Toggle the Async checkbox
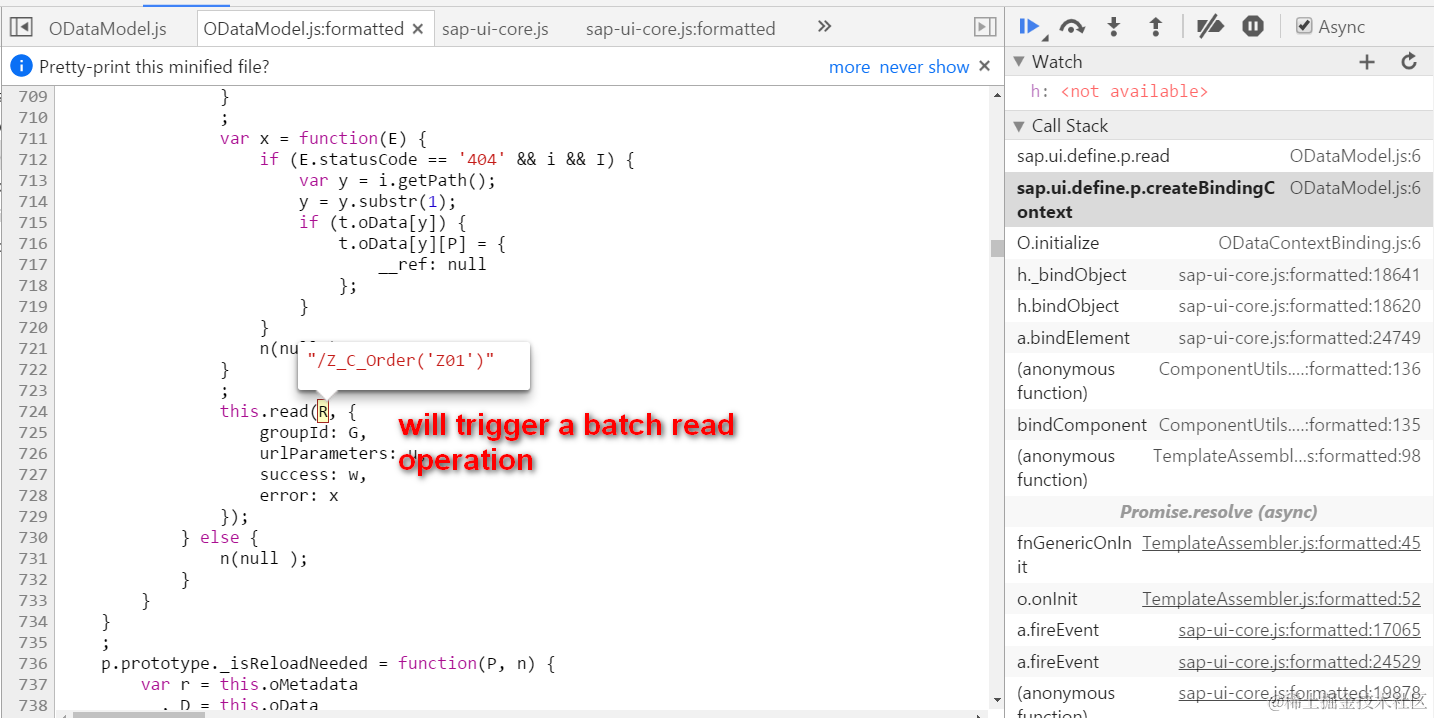The width and height of the screenshot is (1434, 718). click(x=1304, y=27)
